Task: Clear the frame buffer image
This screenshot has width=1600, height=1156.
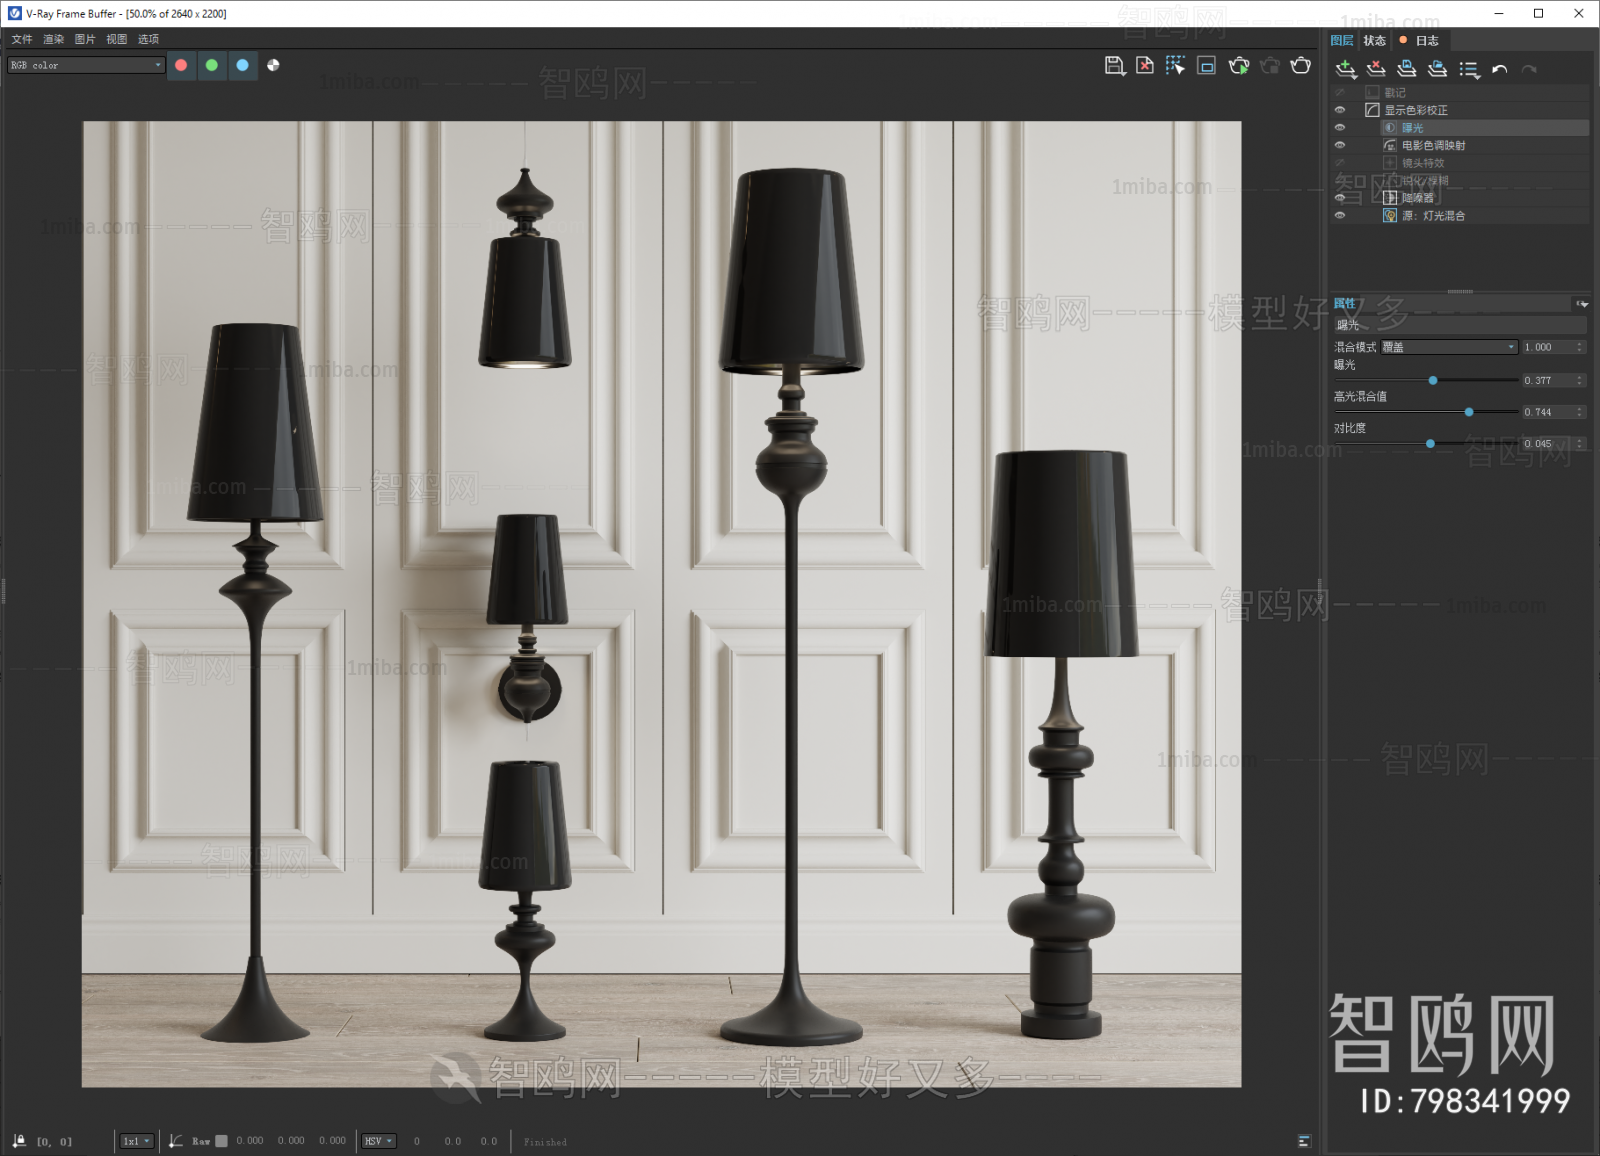Action: tap(1145, 66)
